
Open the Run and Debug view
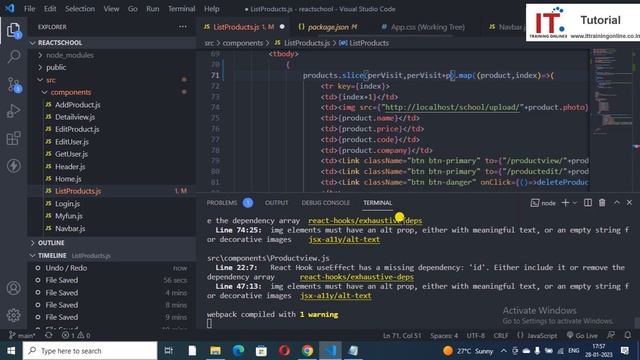(x=13, y=111)
